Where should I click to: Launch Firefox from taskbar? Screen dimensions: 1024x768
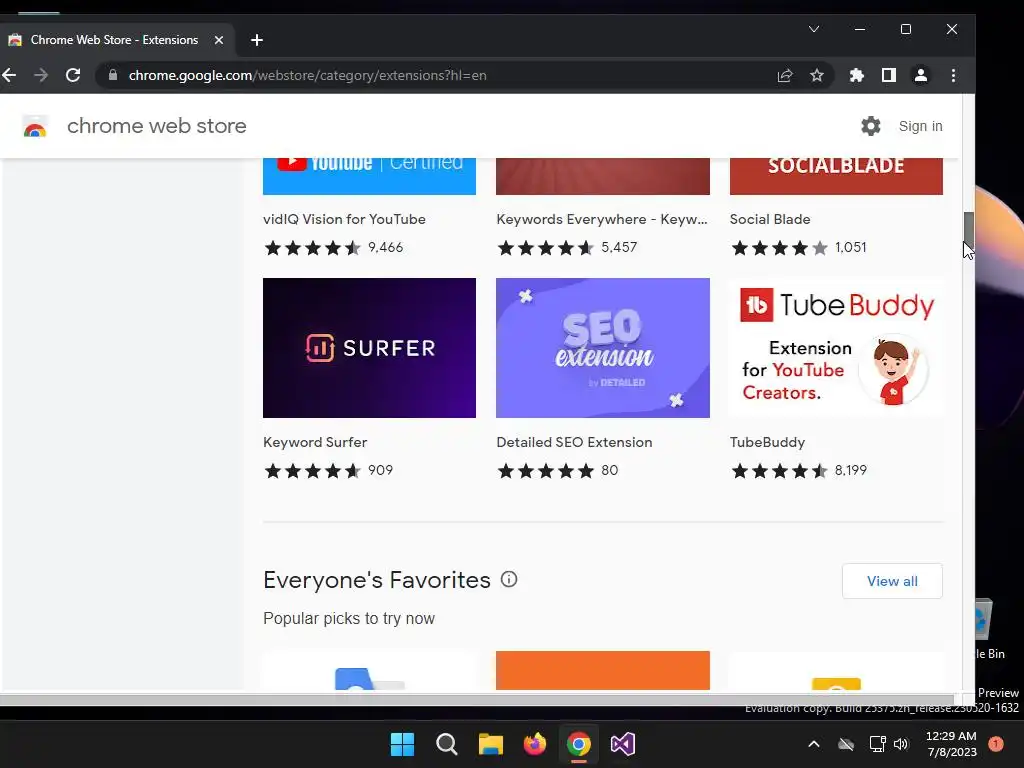(535, 744)
